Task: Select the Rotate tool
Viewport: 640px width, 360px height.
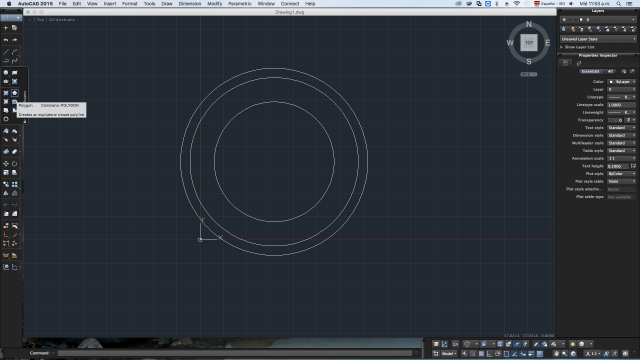Action: click(15, 164)
